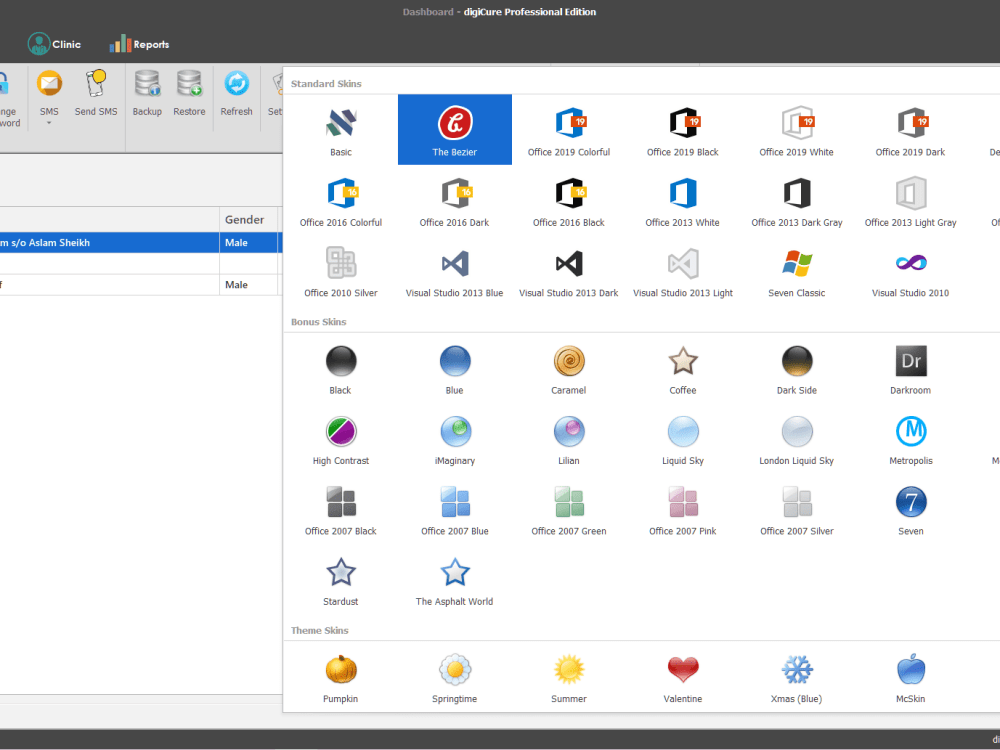Apply the Office 2019 Black skin
Screen dimensions: 1000x750
pos(682,130)
